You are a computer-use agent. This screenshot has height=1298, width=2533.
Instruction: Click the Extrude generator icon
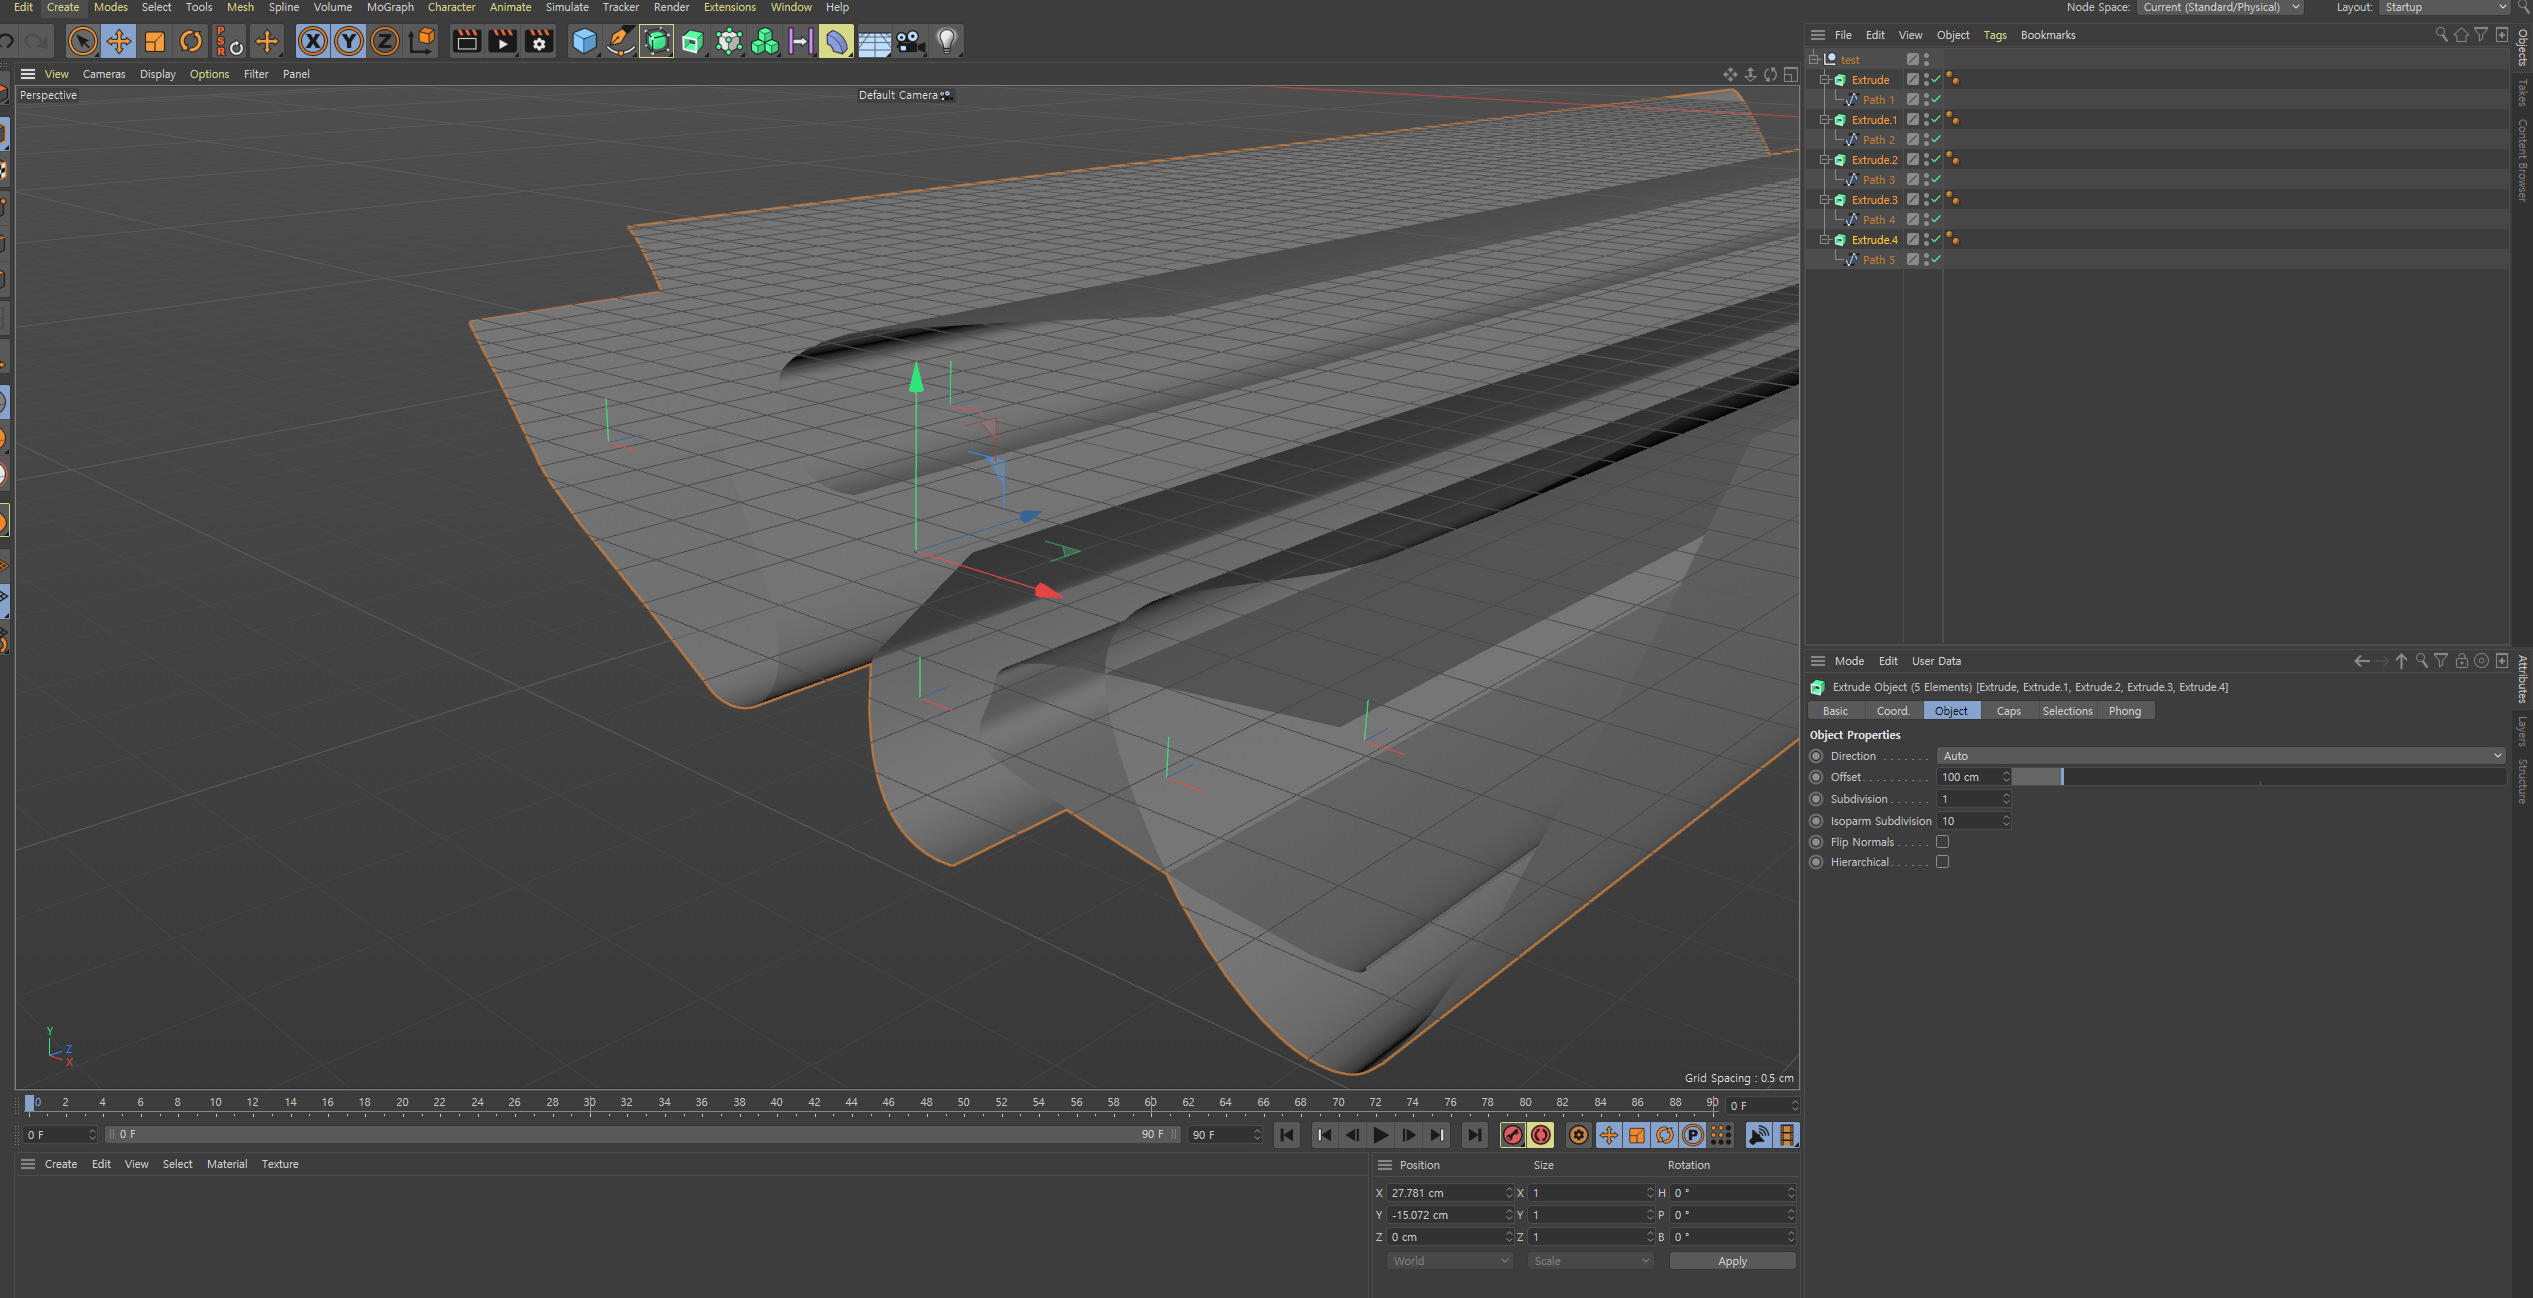click(692, 41)
